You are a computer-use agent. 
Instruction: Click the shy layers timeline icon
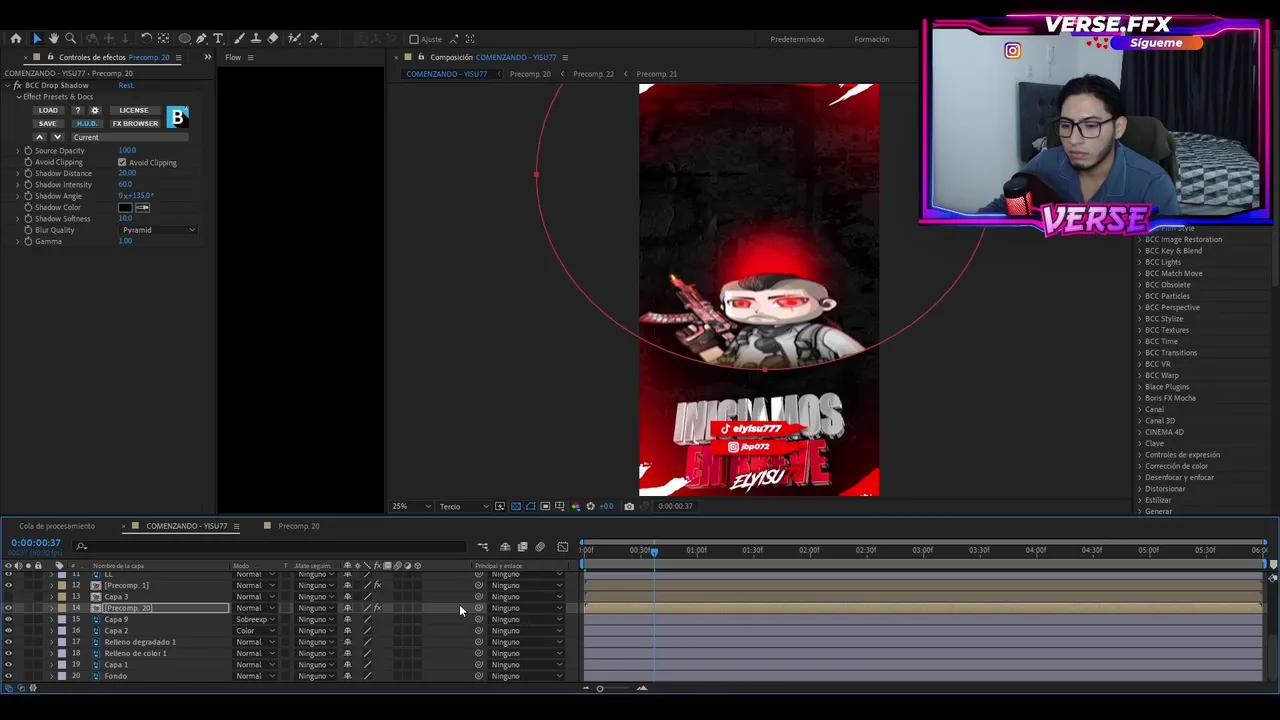(505, 547)
